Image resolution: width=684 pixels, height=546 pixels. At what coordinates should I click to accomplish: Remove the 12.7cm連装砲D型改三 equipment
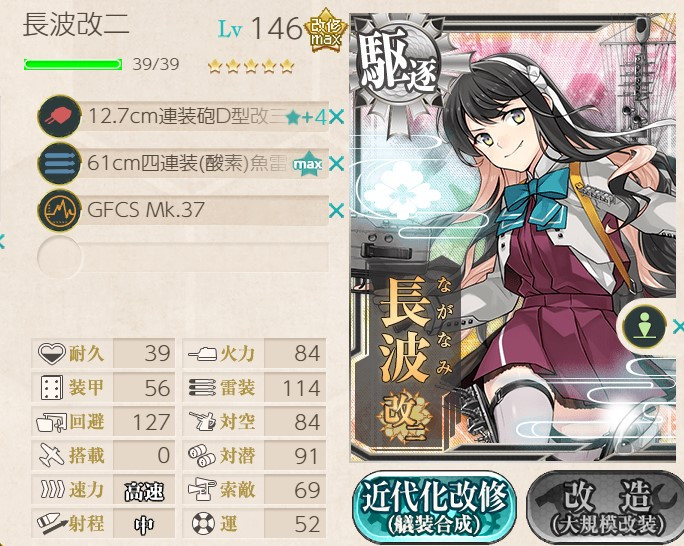pos(336,117)
